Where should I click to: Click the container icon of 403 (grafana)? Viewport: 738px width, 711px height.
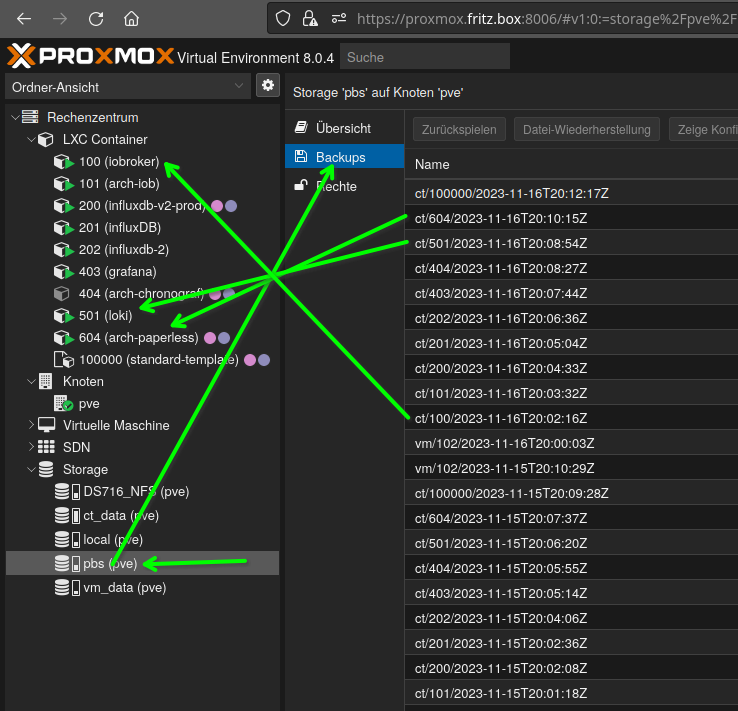coord(63,272)
